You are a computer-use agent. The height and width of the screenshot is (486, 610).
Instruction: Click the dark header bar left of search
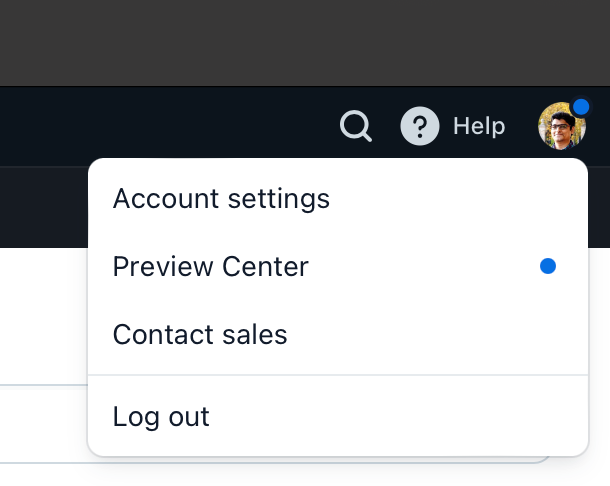(x=150, y=127)
